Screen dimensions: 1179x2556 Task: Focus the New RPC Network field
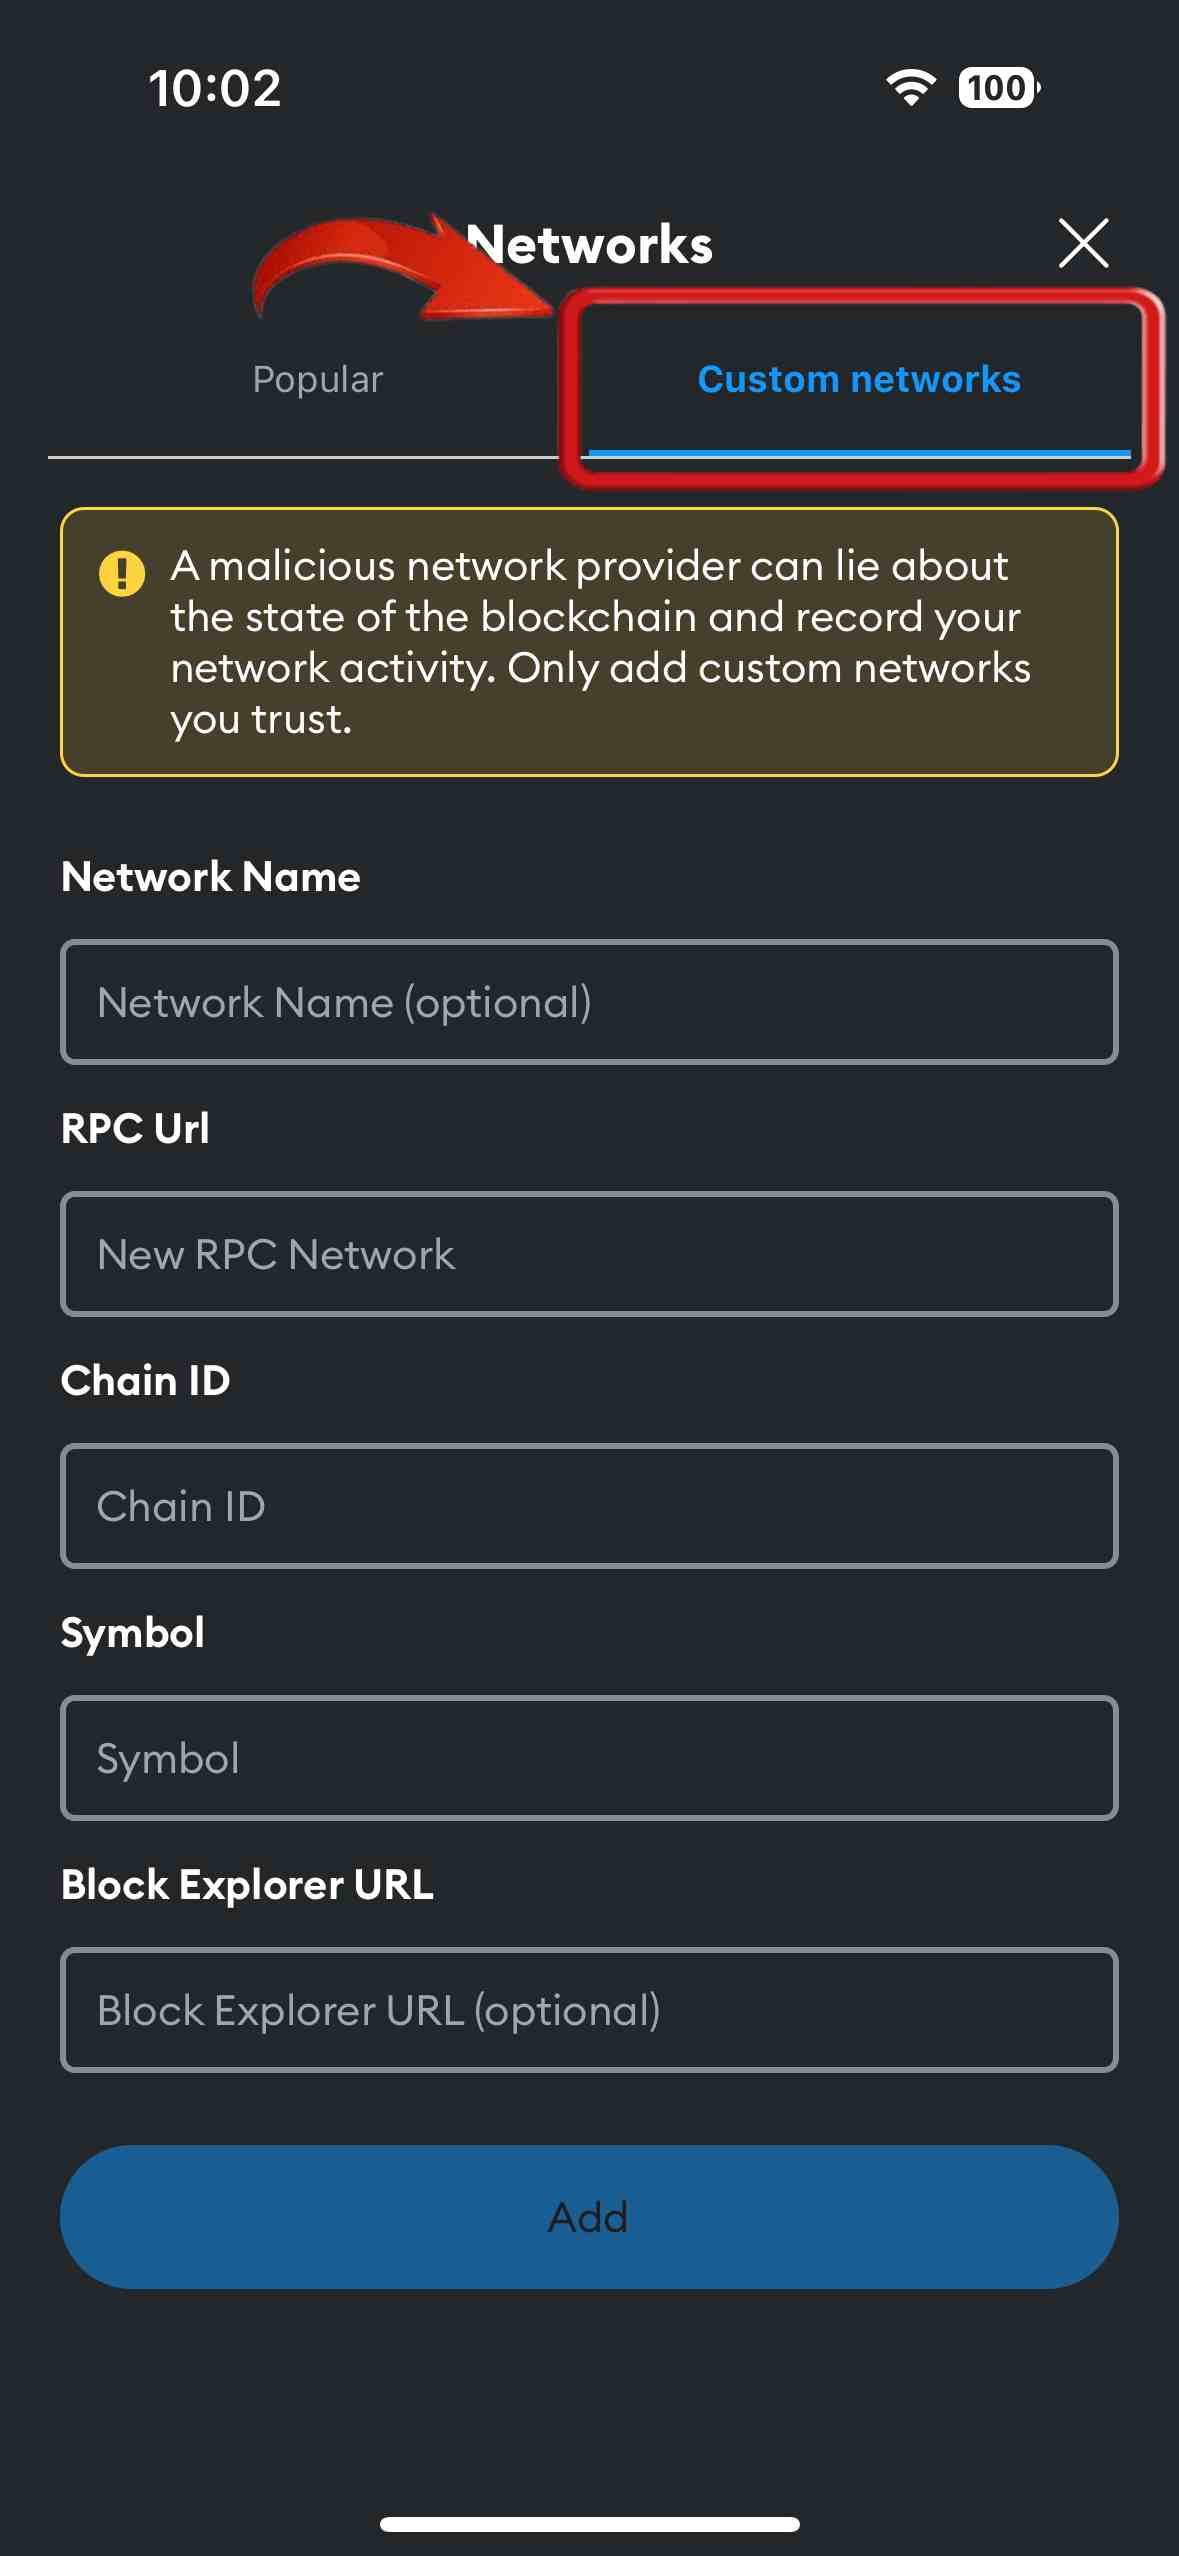589,1254
